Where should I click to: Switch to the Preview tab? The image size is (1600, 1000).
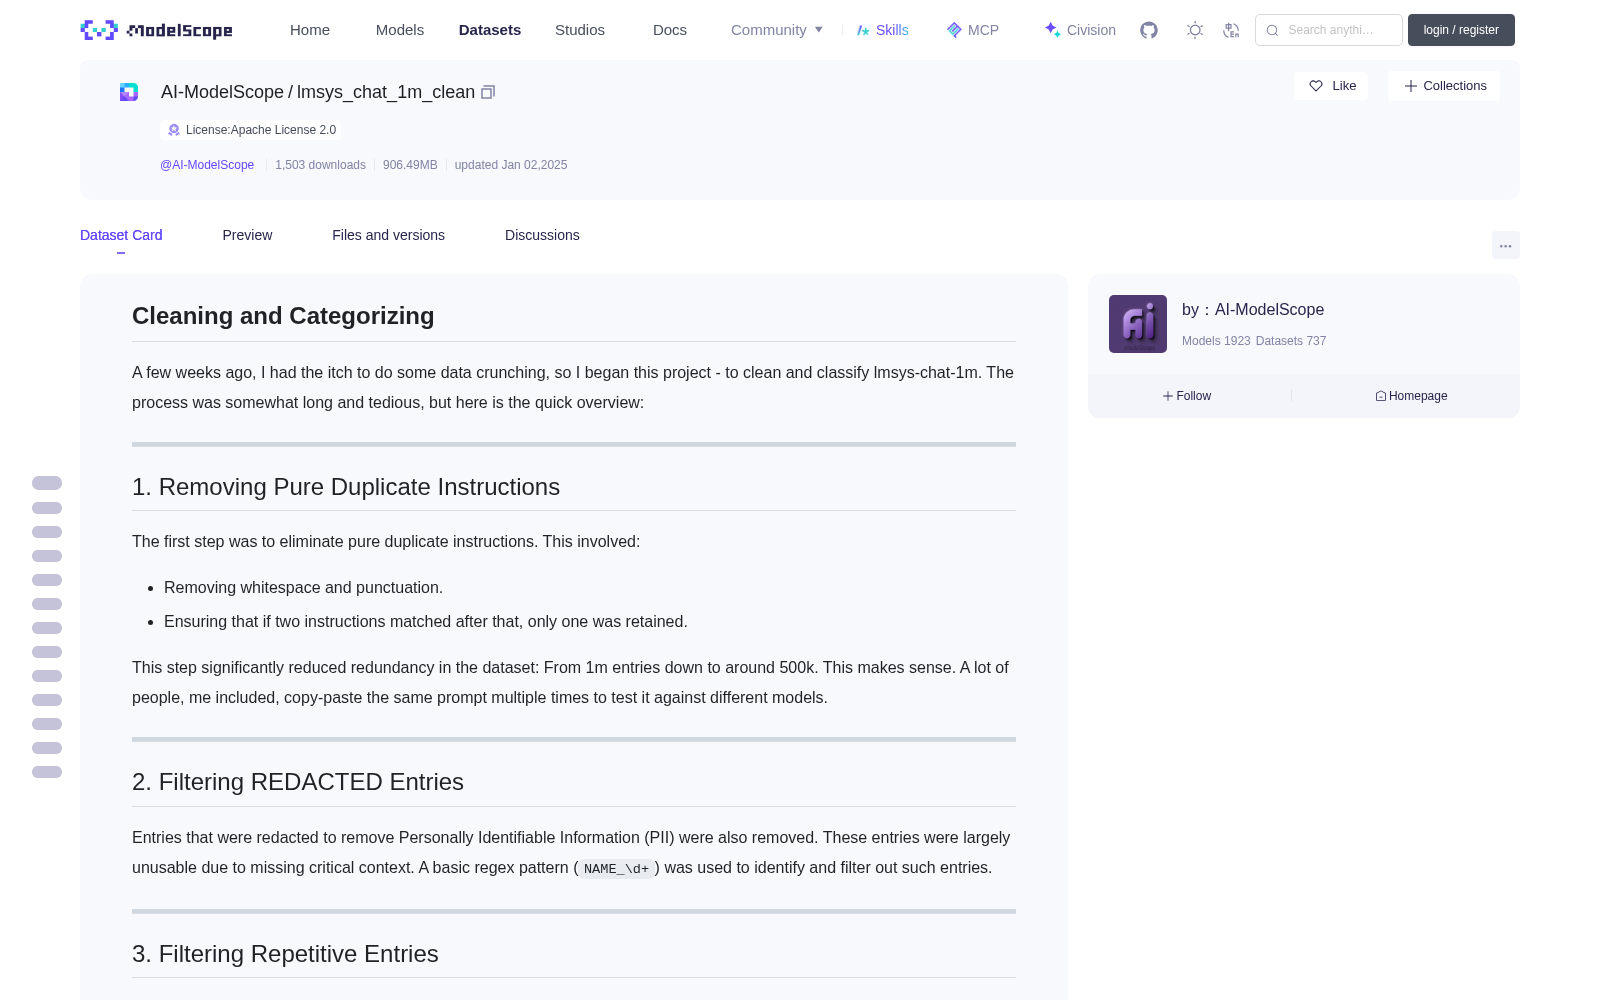247,235
